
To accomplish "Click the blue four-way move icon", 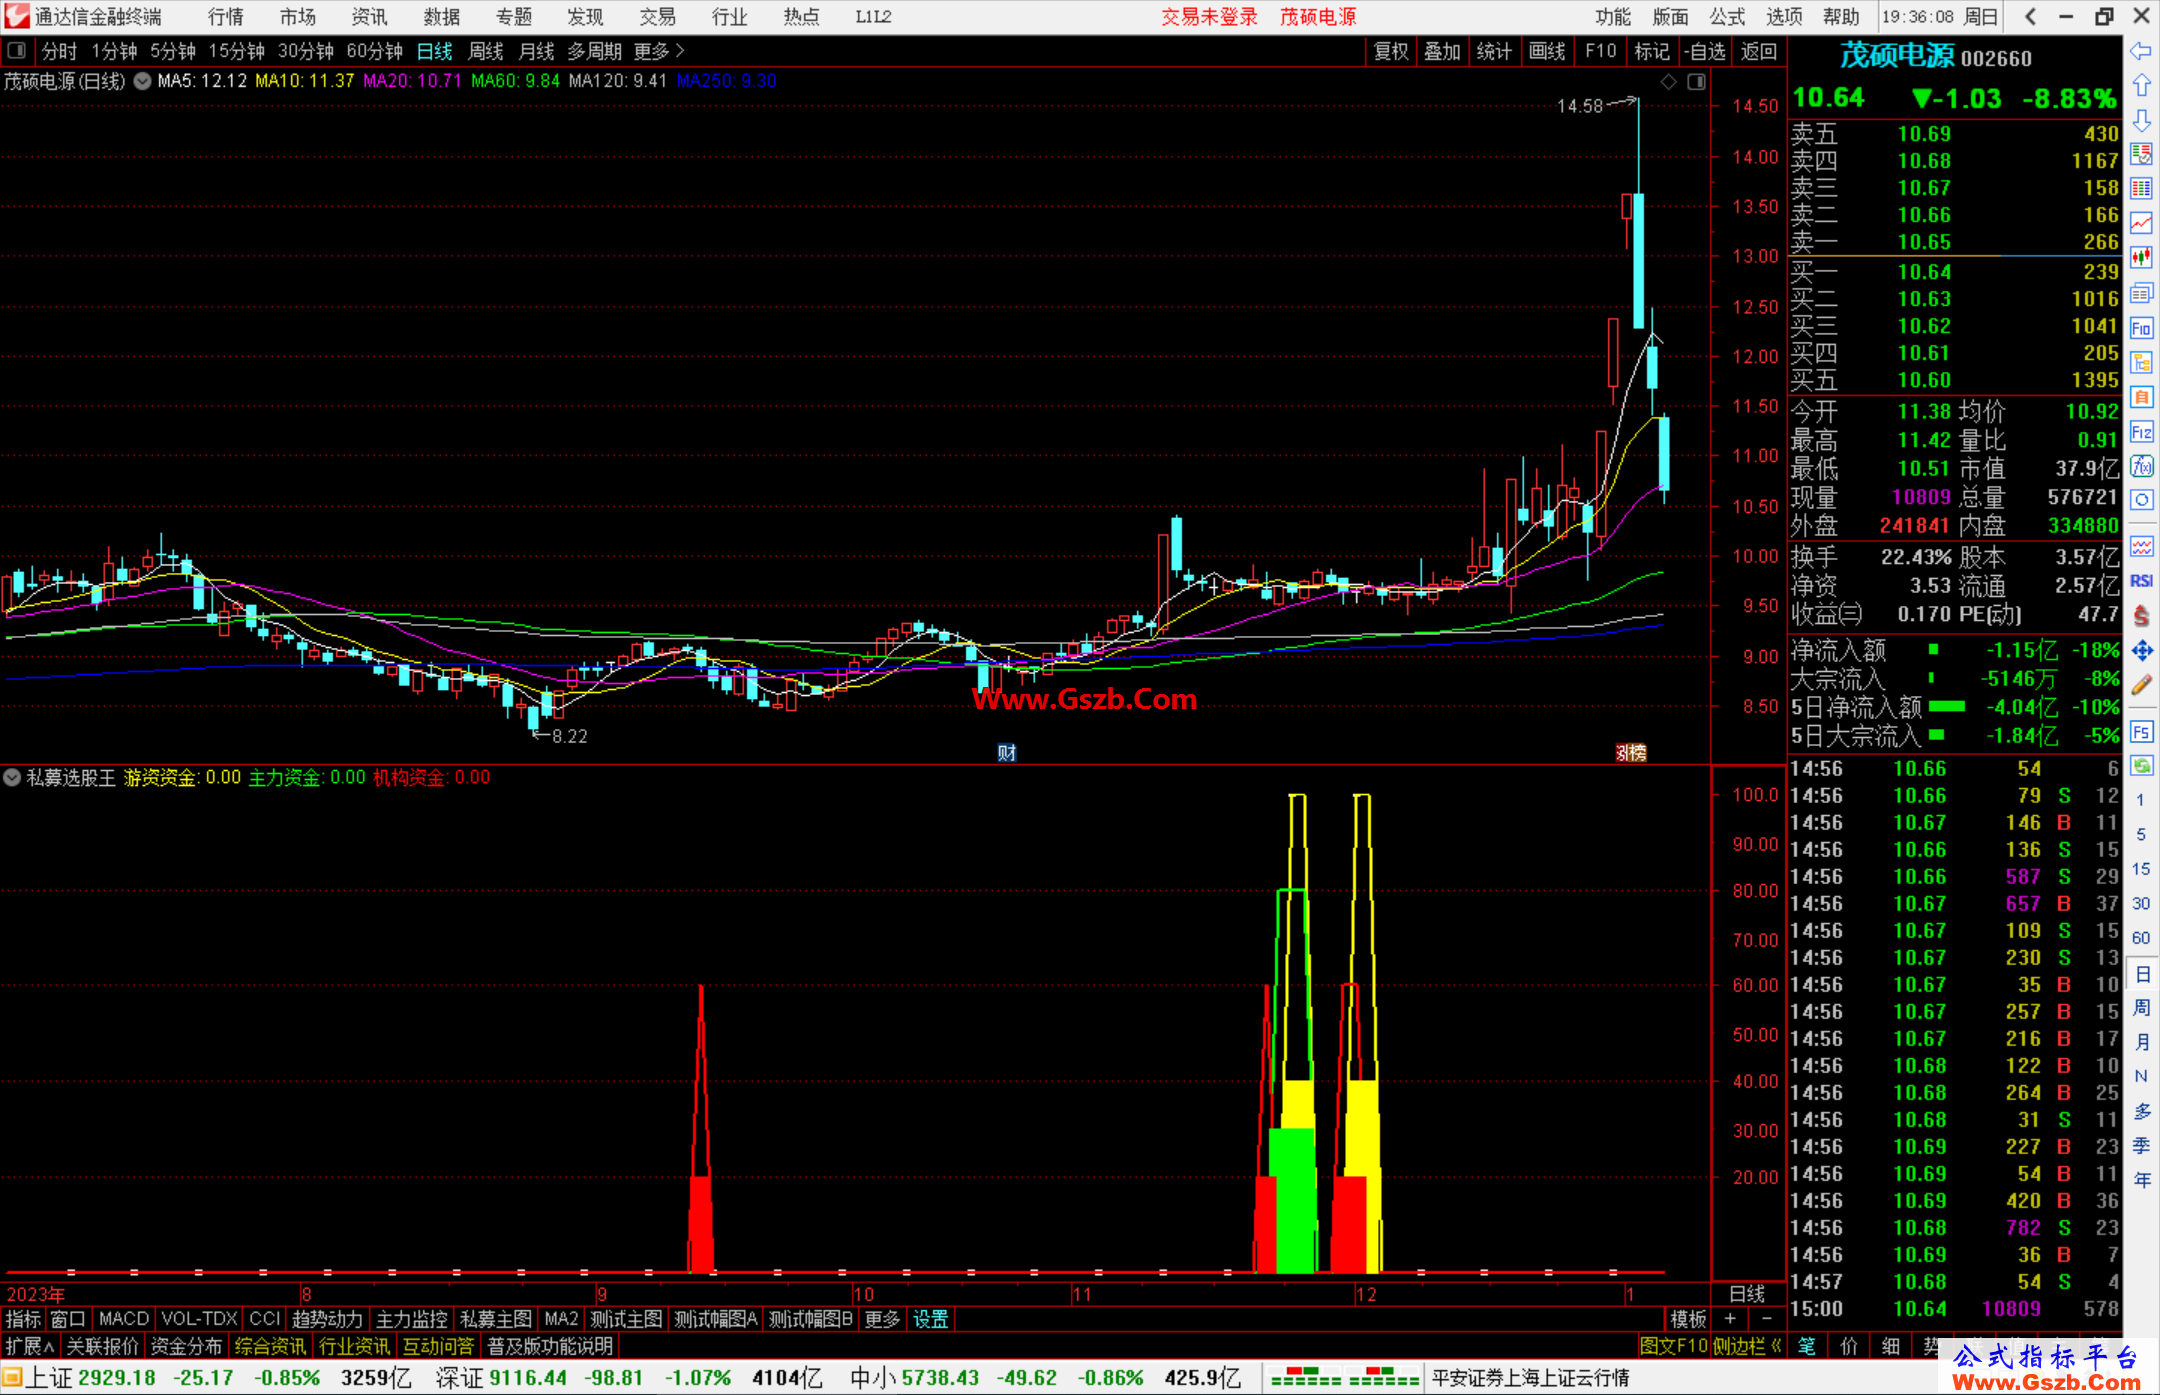I will (2141, 651).
